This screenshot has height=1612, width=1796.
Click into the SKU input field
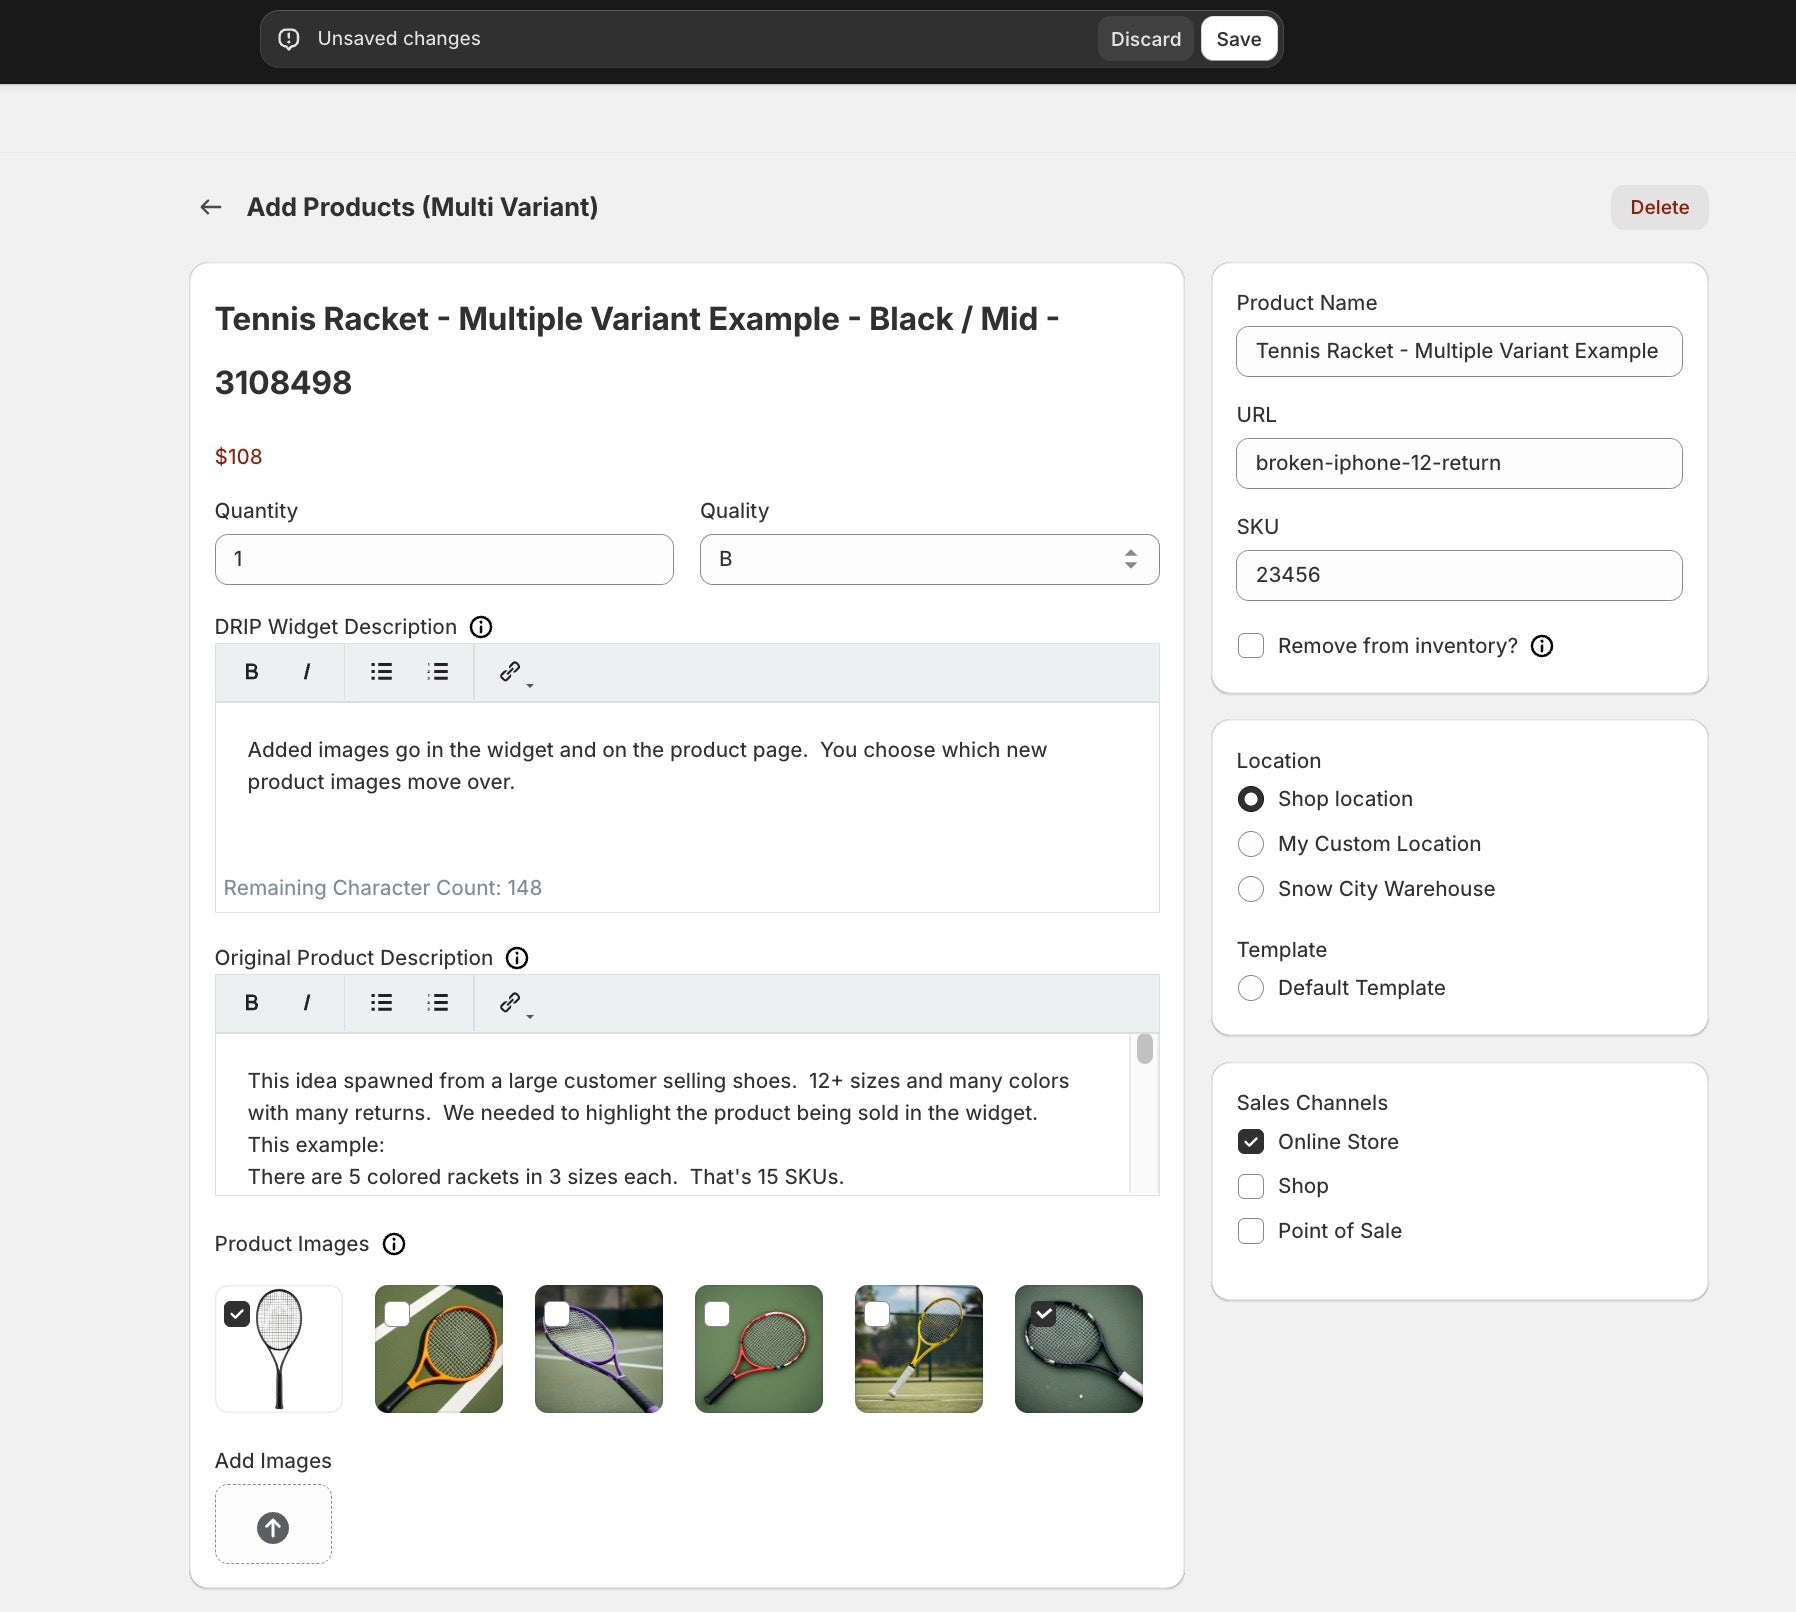(x=1458, y=575)
